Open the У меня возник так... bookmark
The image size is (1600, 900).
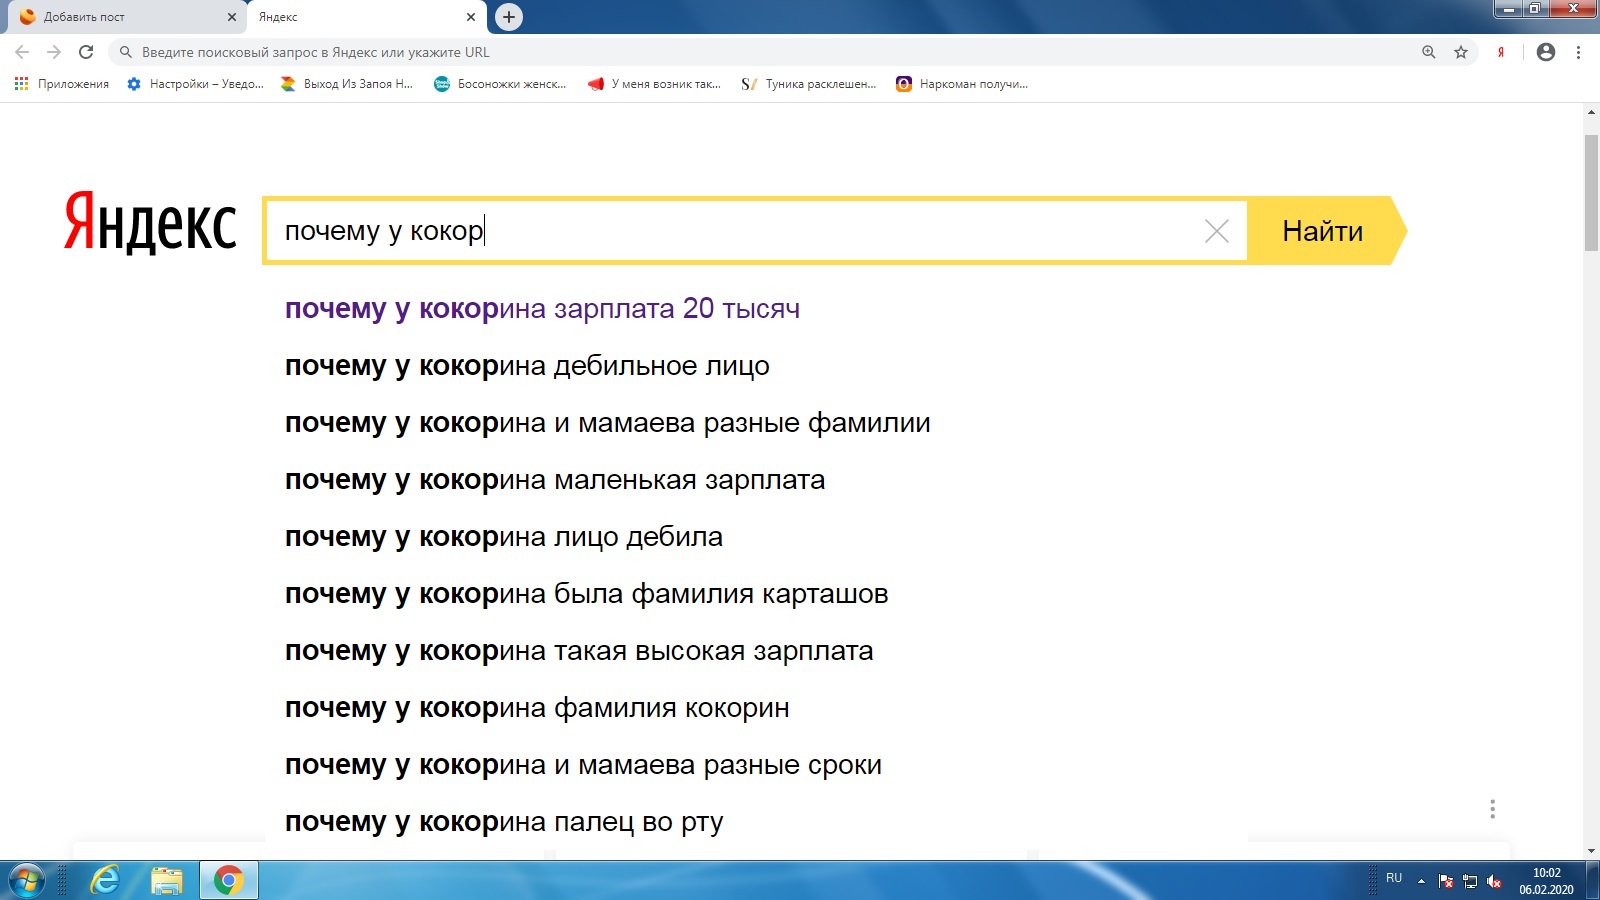(654, 84)
